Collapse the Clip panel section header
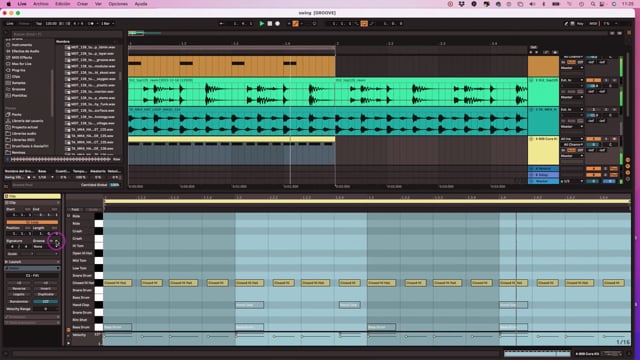Viewport: 640px width, 360px height. coord(32,203)
